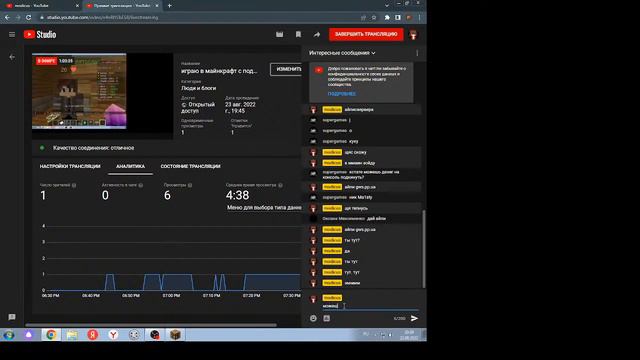Switch to first YouTube browser tab
640x360 pixels.
pyautogui.click(x=42, y=6)
